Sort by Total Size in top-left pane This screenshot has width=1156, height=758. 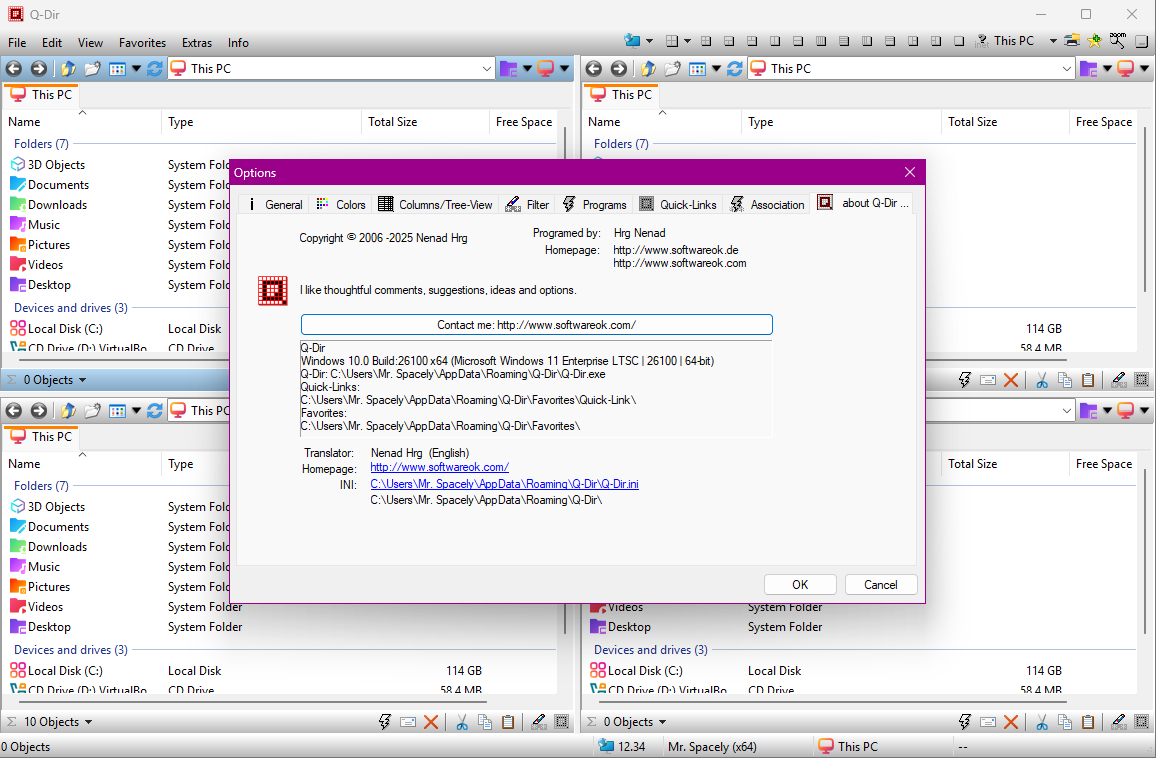click(x=425, y=122)
